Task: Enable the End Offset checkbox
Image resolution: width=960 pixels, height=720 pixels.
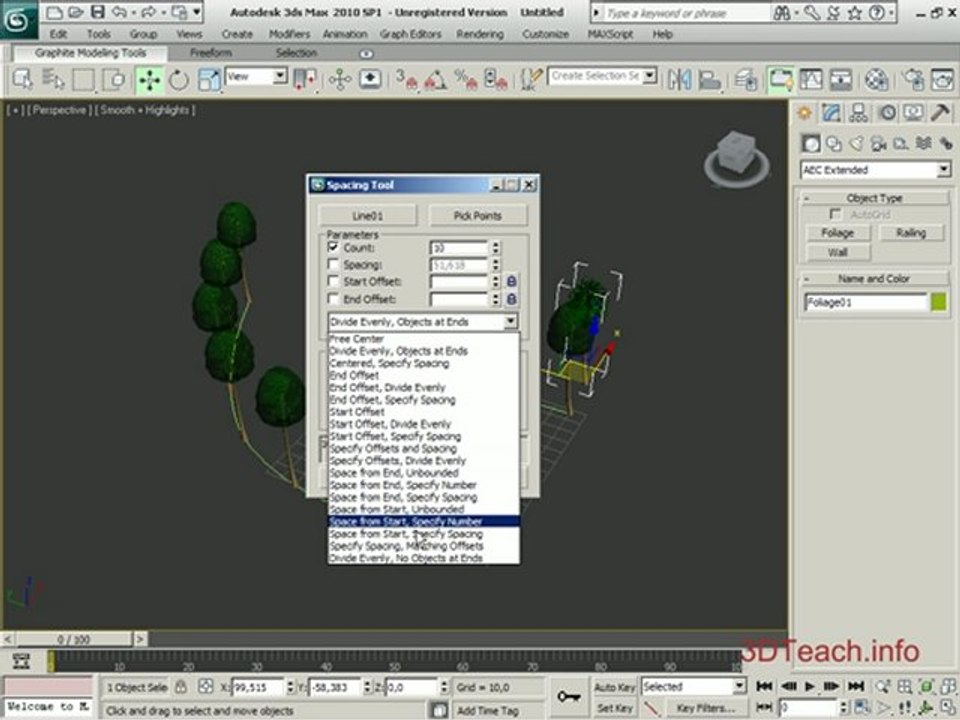Action: click(333, 299)
